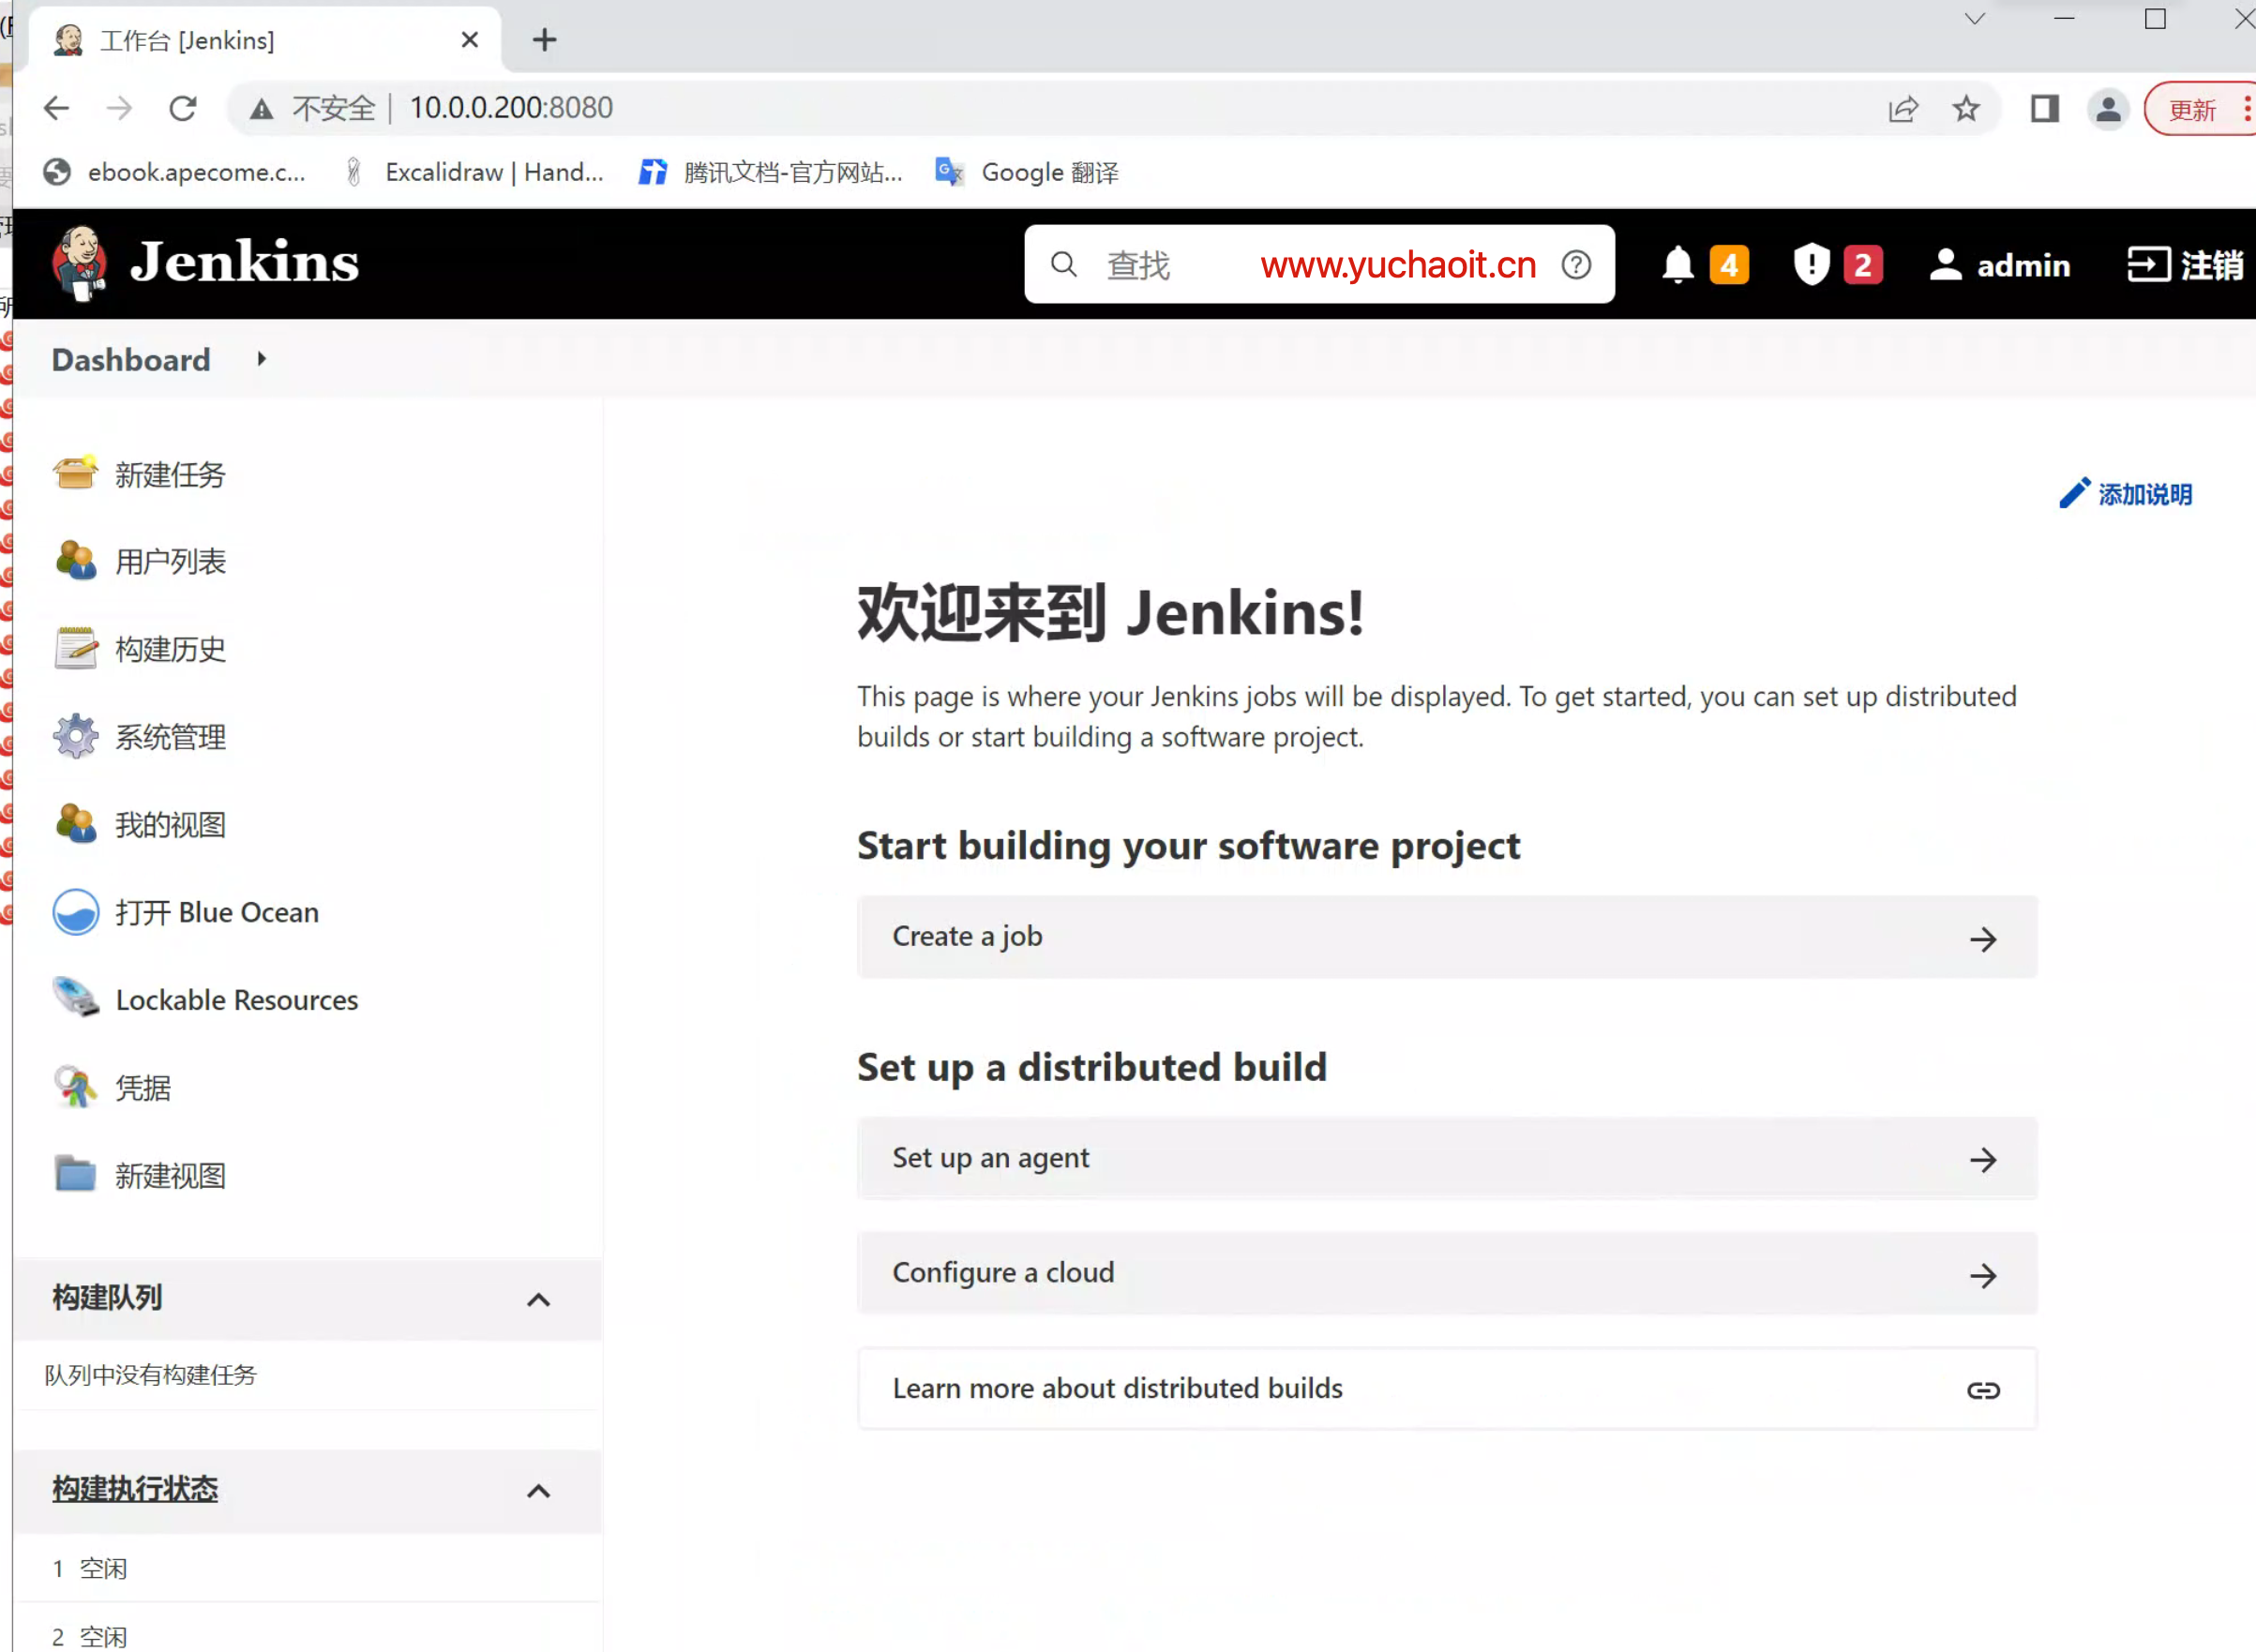2256x1652 pixels.
Task: Open Learn more about distributed builds link
Action: (x=1446, y=1389)
